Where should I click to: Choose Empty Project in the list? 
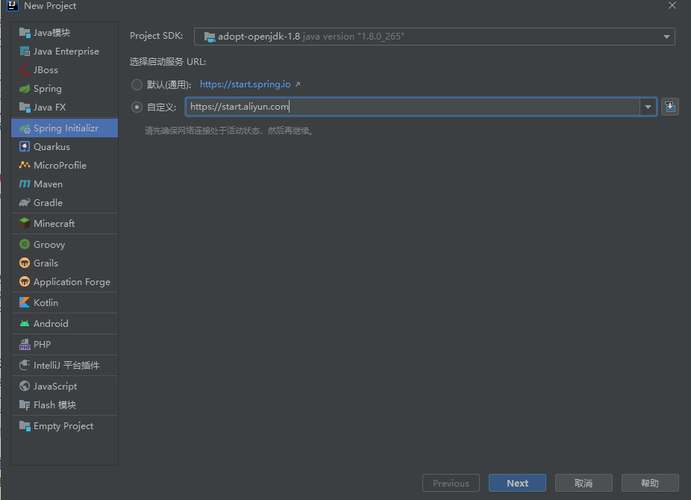(63, 426)
